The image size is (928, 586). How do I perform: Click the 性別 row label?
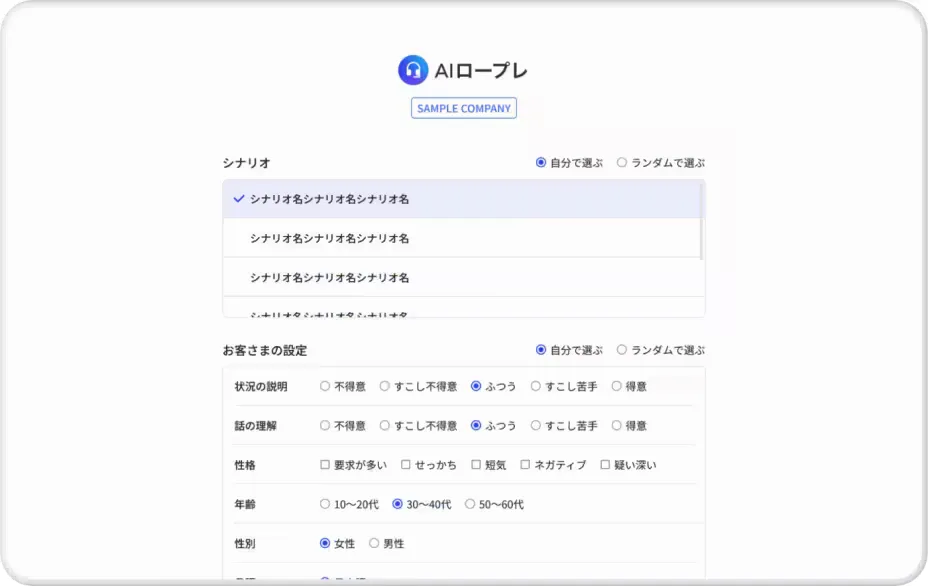244,543
